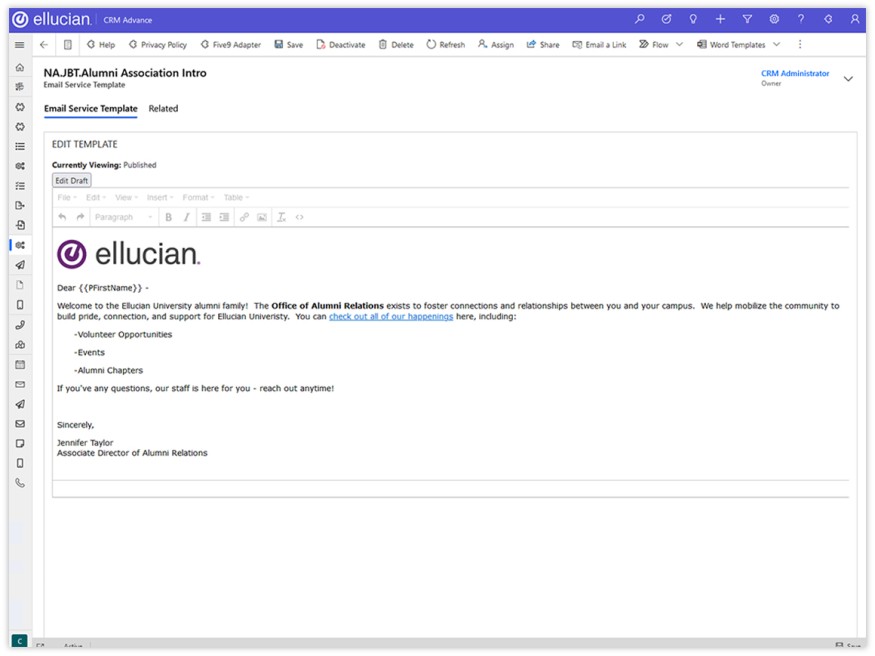Open the search icon in header
Screen dimensions: 875x656
pos(640,19)
